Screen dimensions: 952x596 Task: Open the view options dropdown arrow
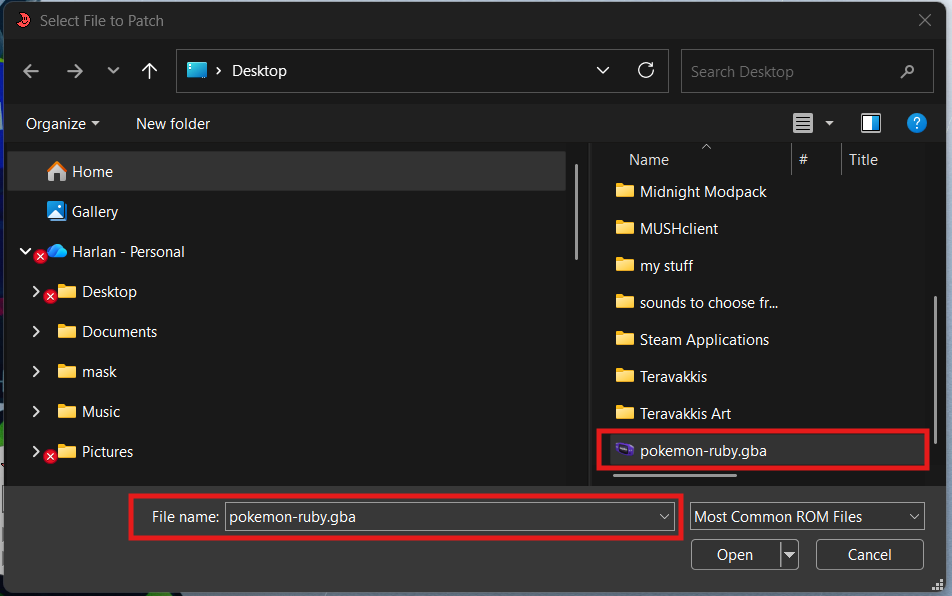coord(829,124)
